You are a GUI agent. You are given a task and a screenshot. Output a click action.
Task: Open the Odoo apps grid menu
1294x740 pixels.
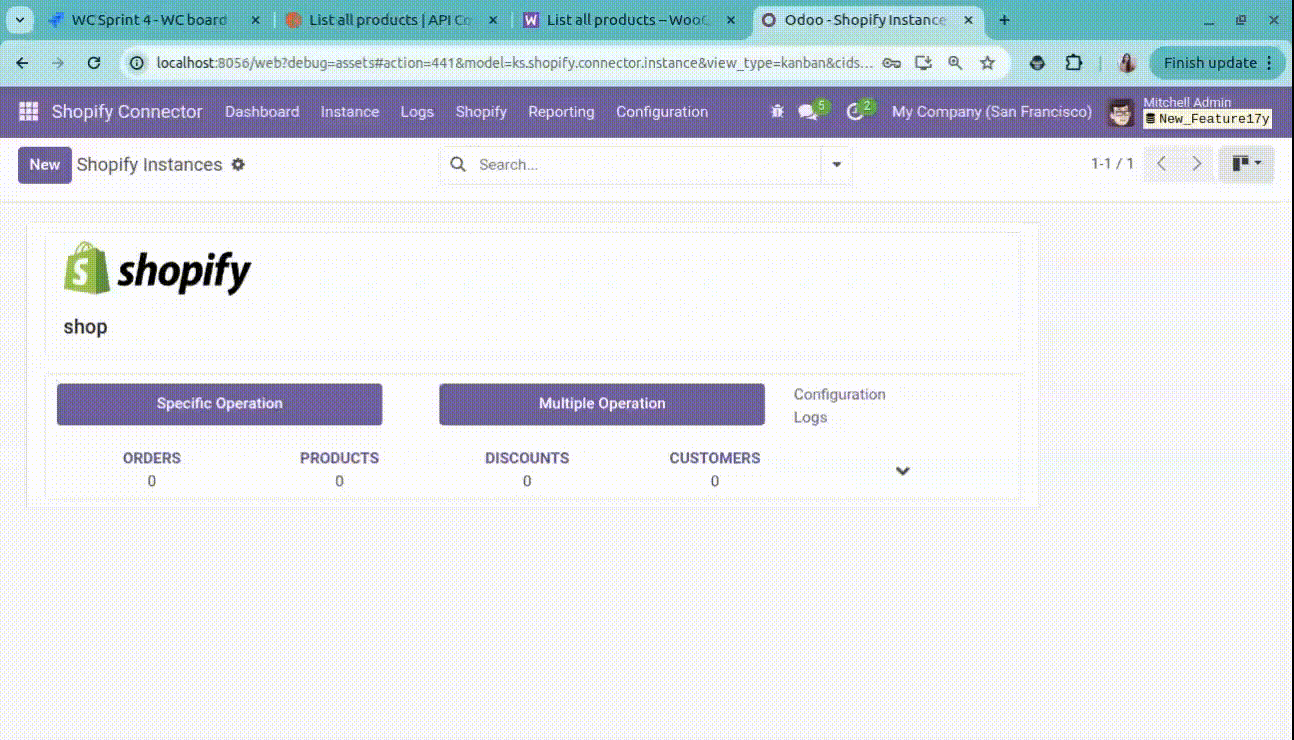tap(28, 112)
